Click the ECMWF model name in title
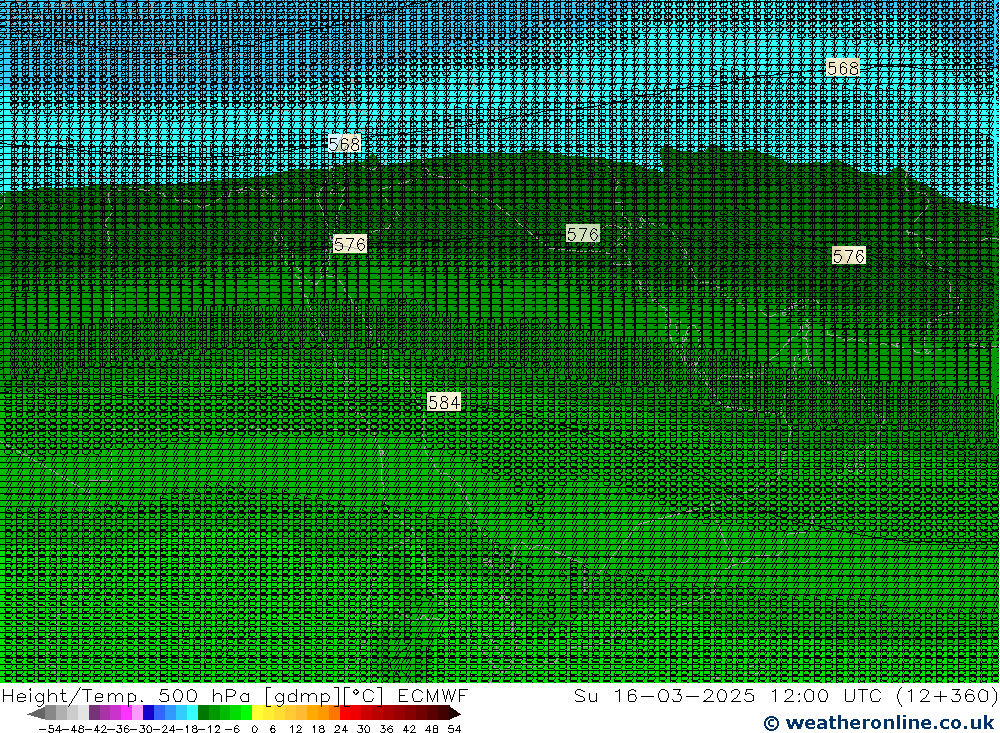Image resolution: width=1000 pixels, height=733 pixels. pos(432,695)
